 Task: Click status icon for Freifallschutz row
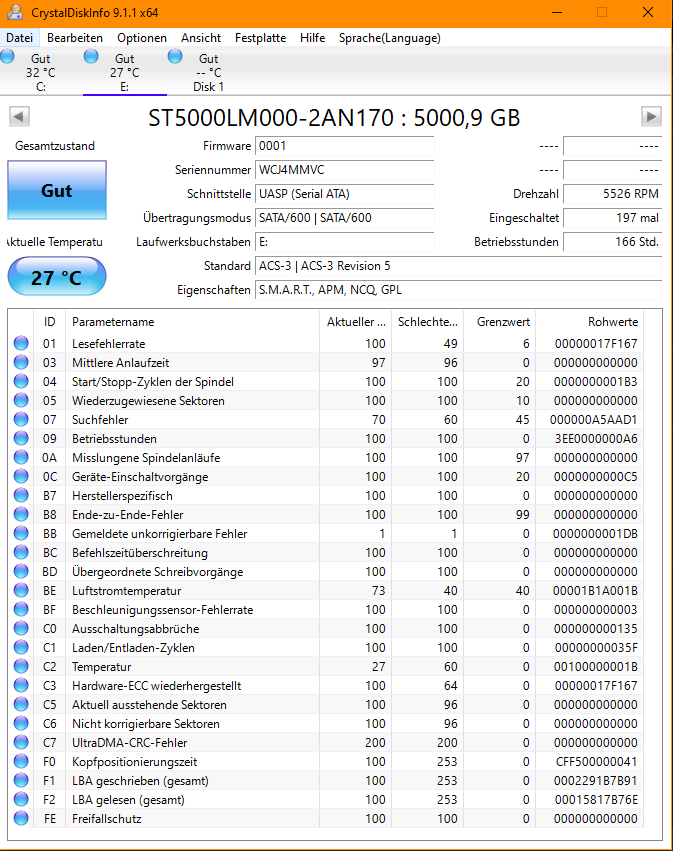[21, 818]
